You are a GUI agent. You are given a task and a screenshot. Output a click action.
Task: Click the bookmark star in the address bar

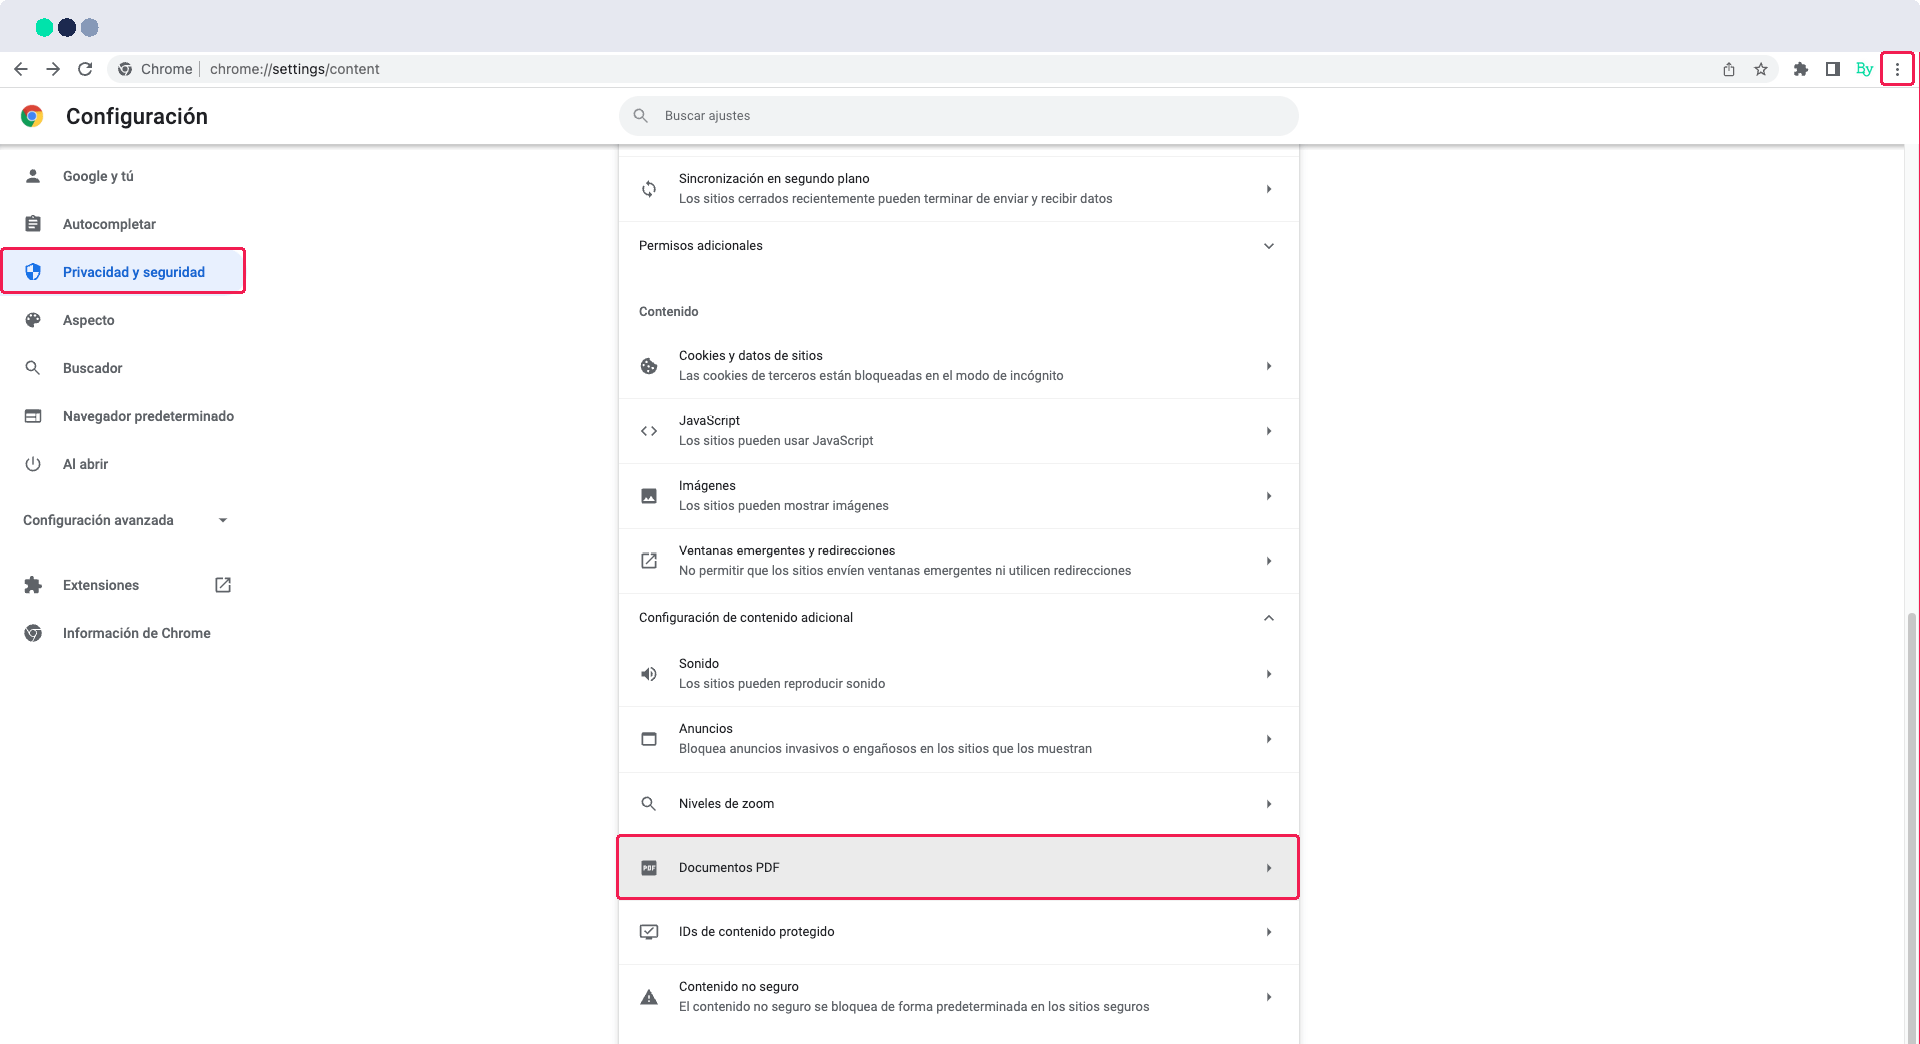tap(1762, 69)
